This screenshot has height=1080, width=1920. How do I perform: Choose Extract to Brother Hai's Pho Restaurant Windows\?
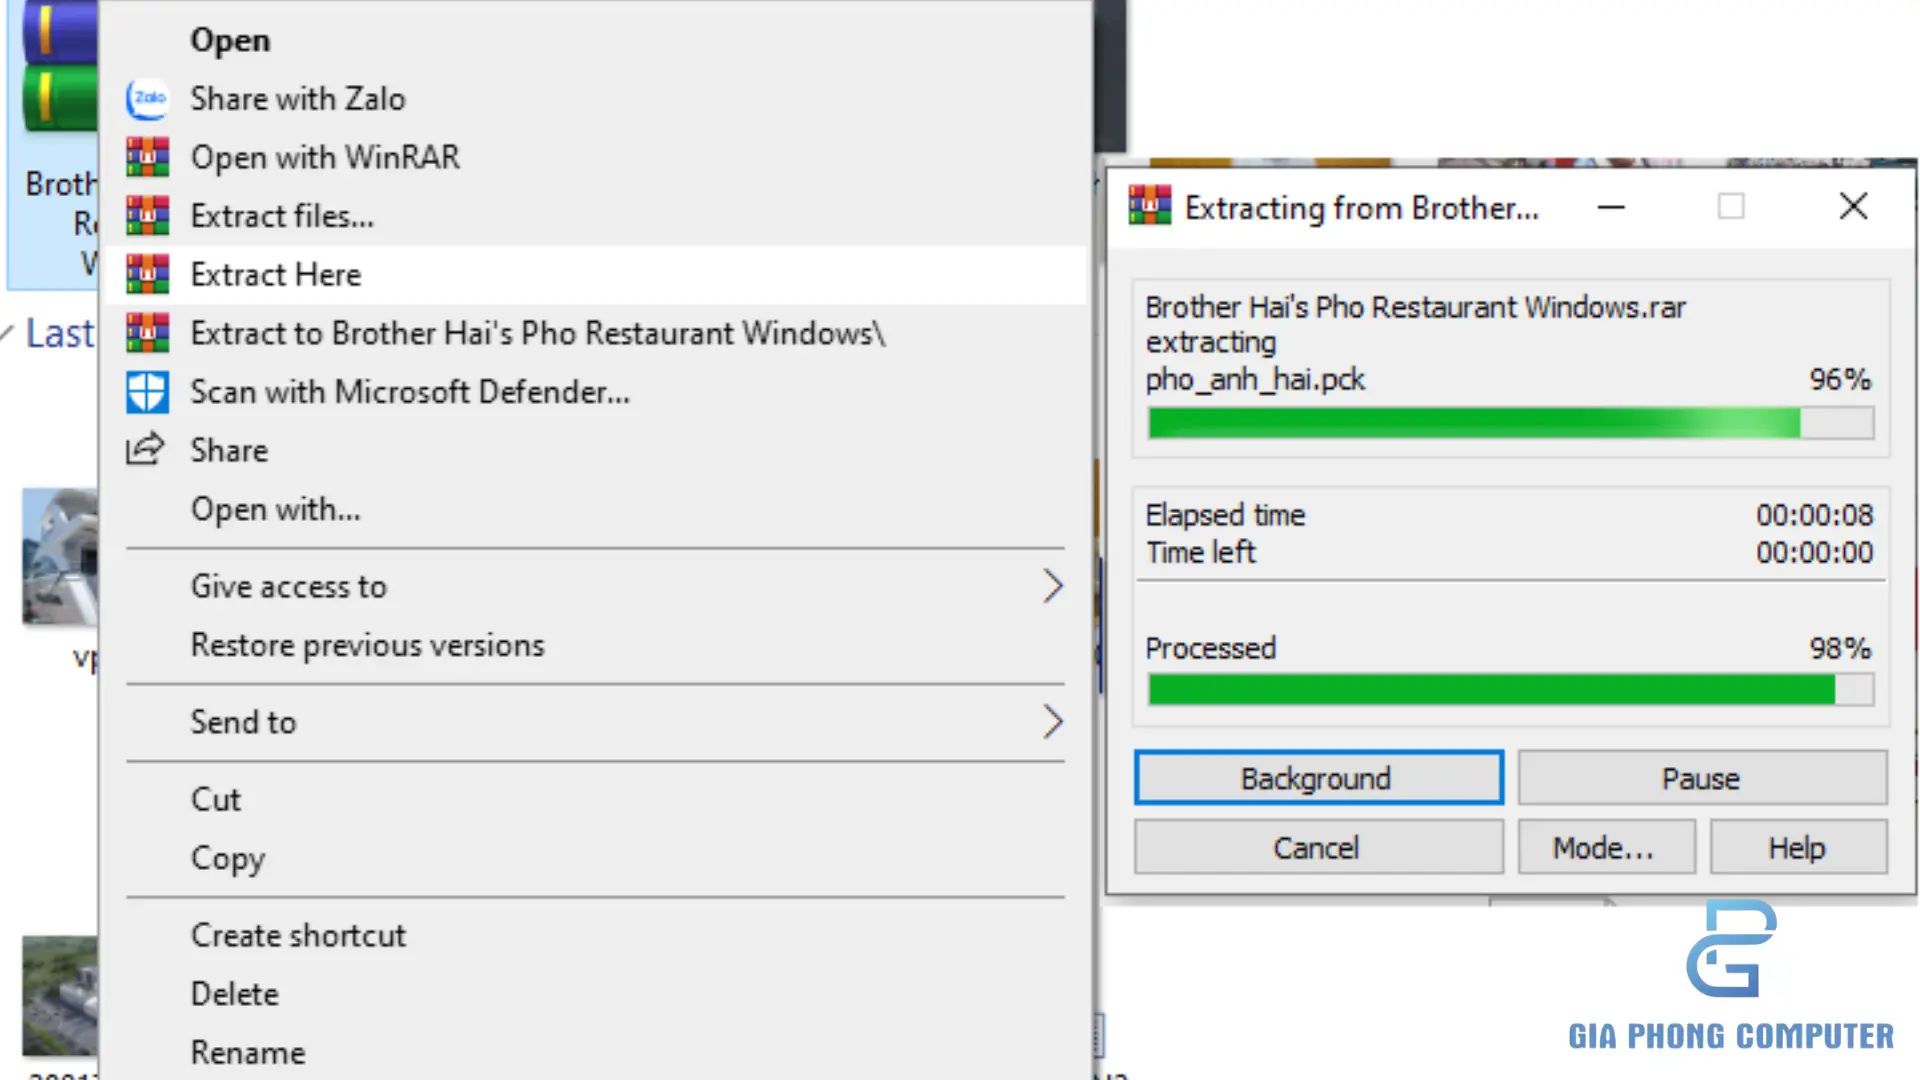point(538,333)
